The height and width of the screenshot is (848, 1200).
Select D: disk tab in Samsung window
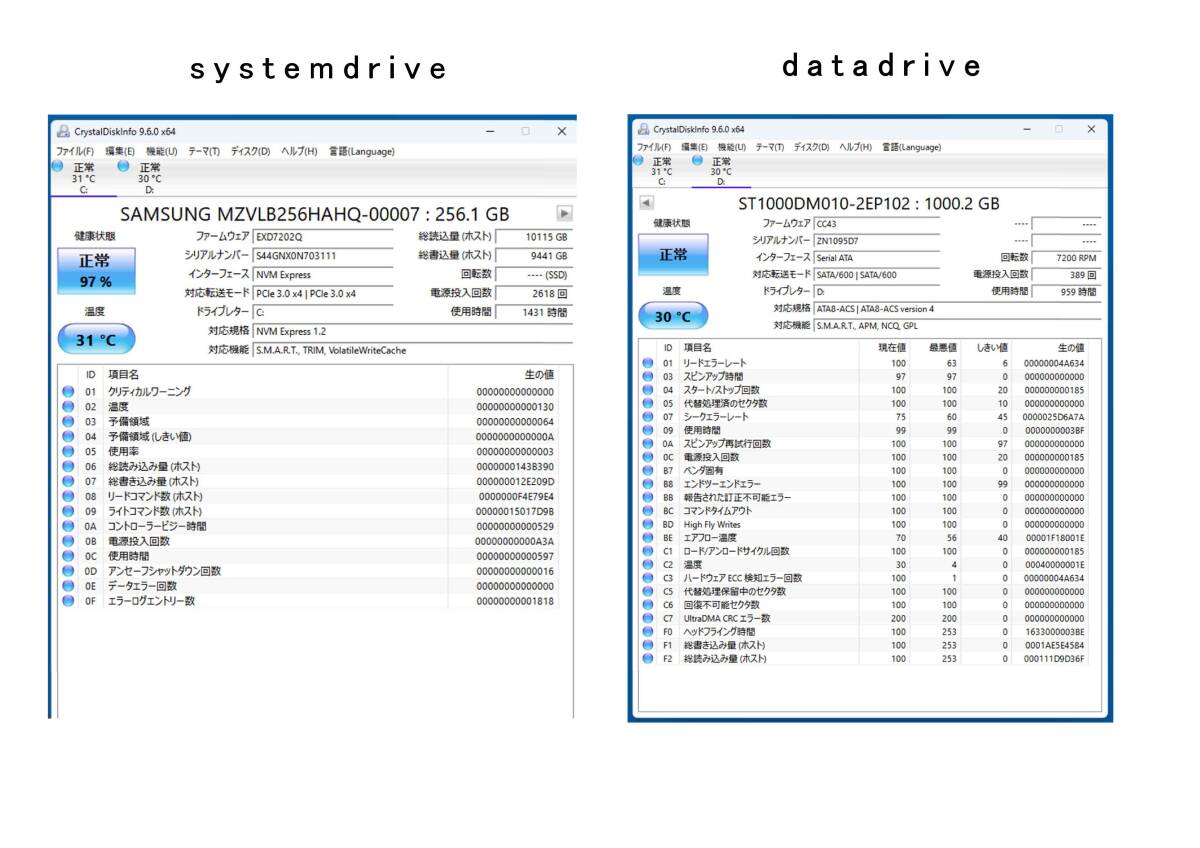pyautogui.click(x=149, y=178)
